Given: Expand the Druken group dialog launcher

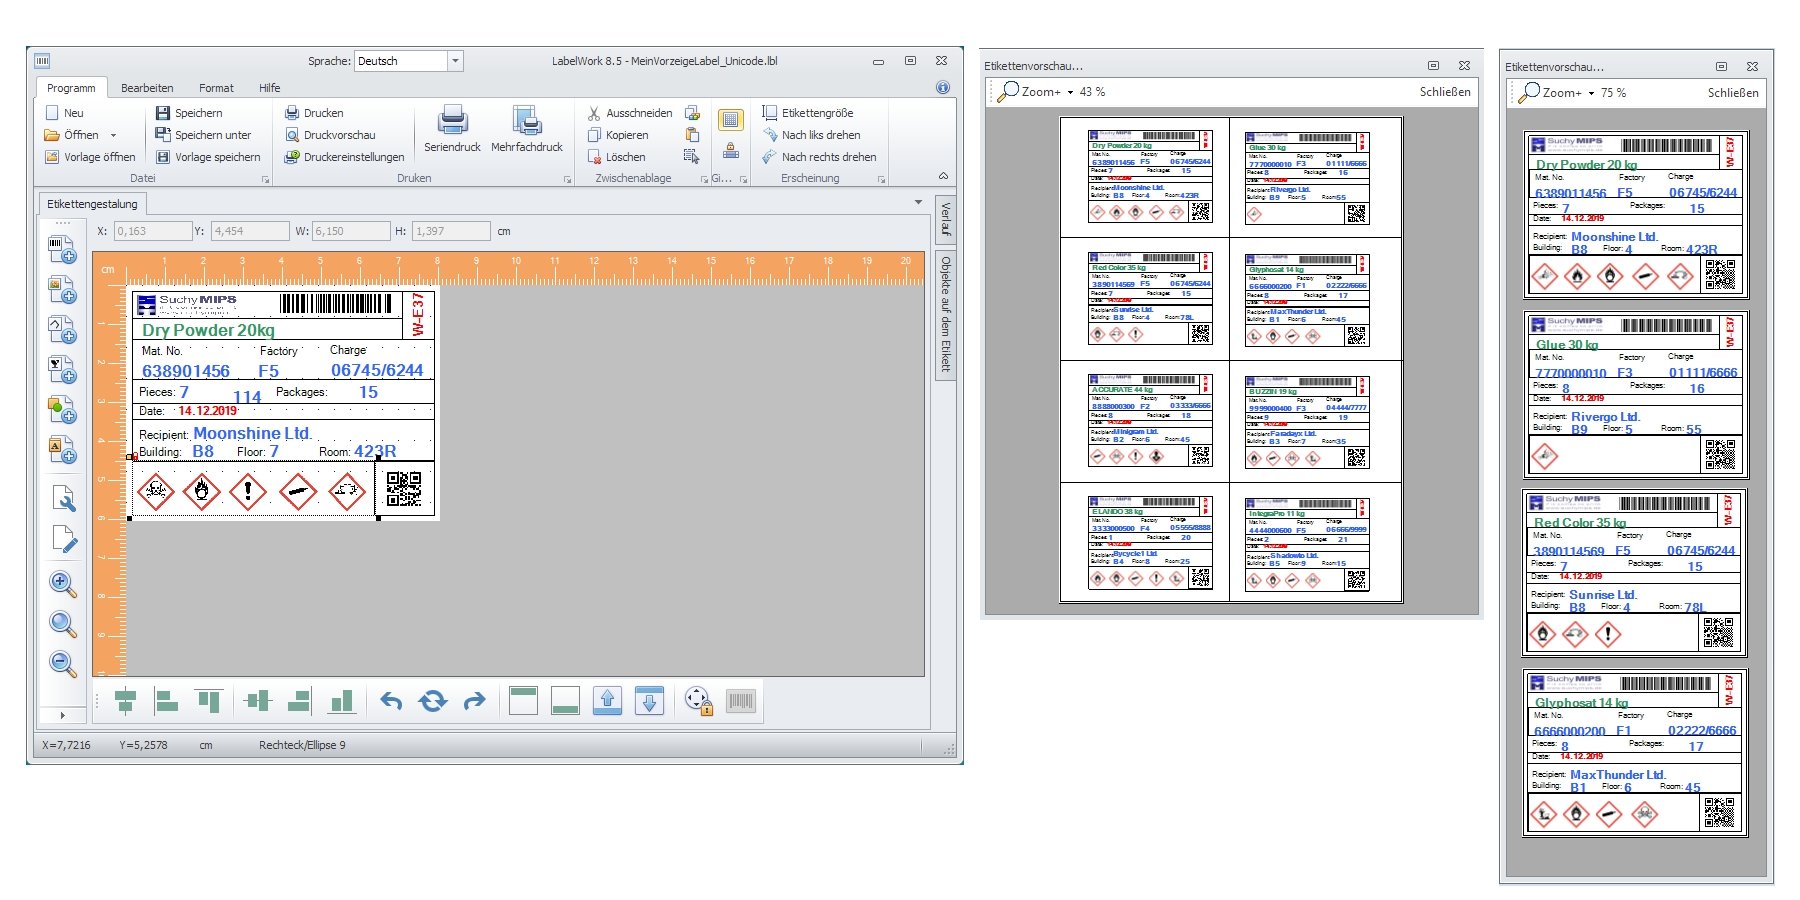Looking at the screenshot, I should 567,180.
